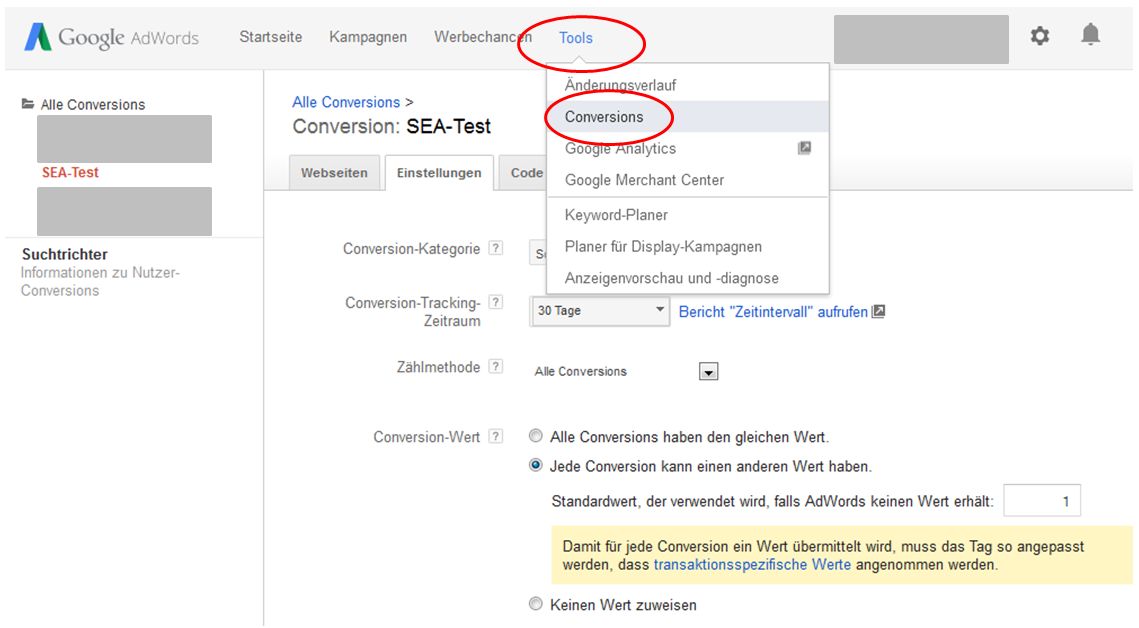Select 'Alle Conversions haben den gleichen Wert'
Image resolution: width=1139 pixels, height=628 pixels.
535,435
